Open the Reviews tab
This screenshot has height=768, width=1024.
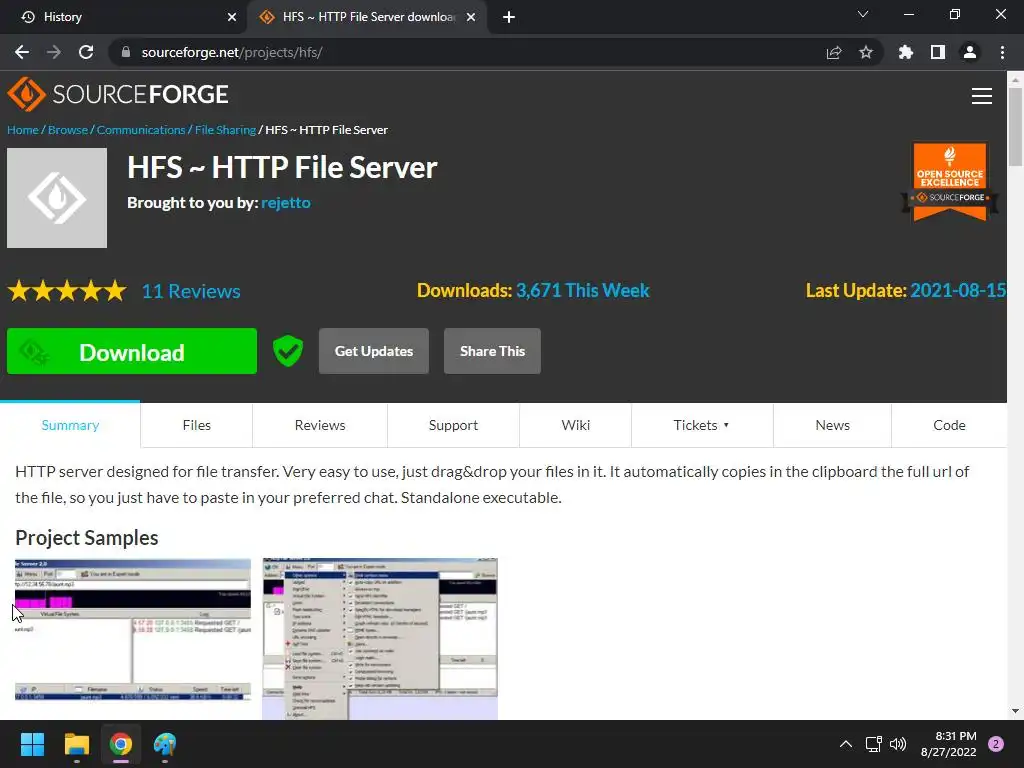click(320, 425)
